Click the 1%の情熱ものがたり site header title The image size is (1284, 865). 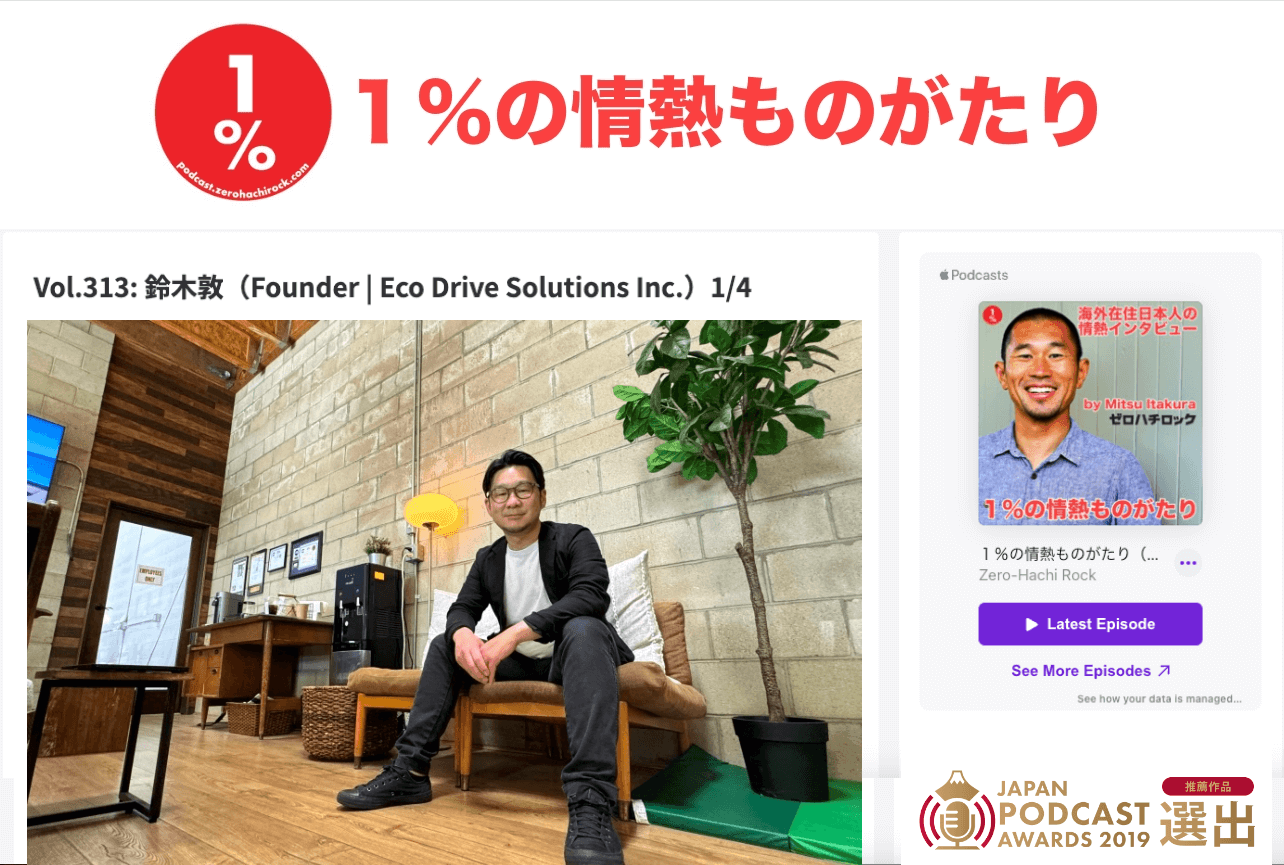click(x=726, y=112)
